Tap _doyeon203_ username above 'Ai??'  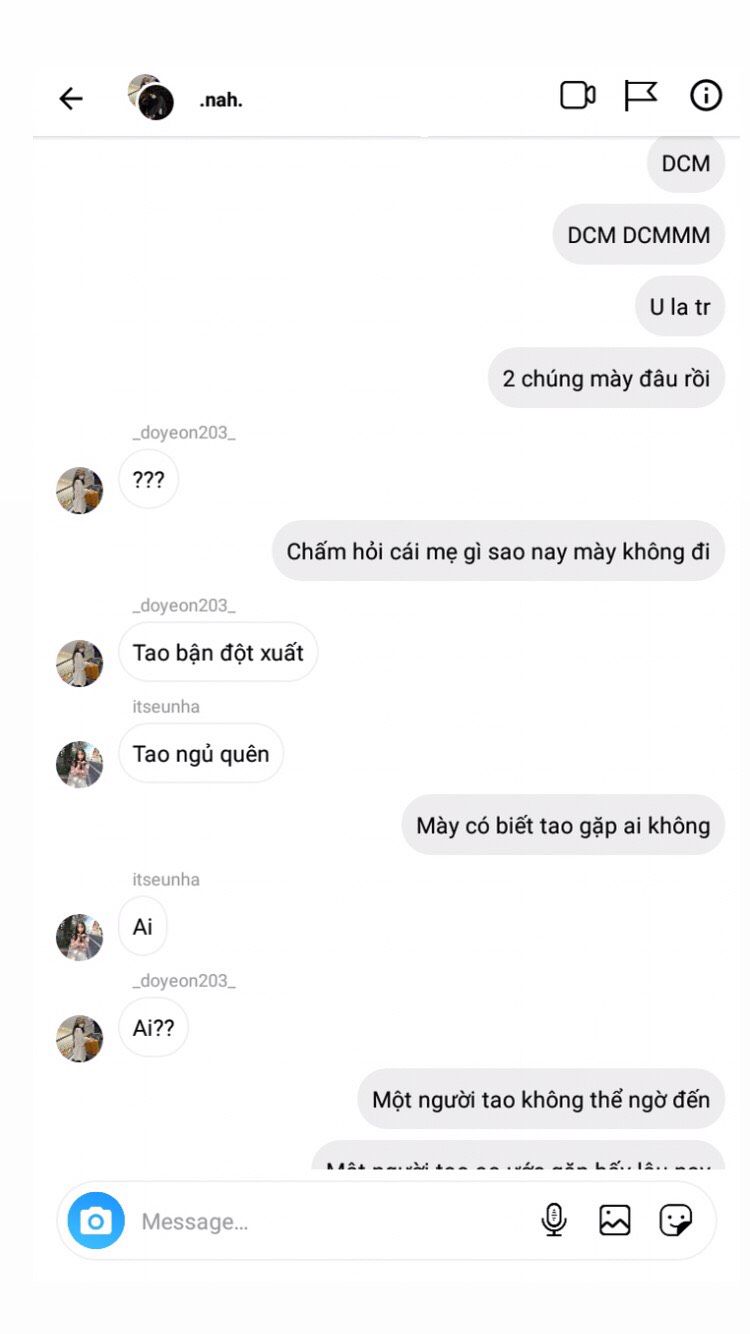pyautogui.click(x=184, y=981)
